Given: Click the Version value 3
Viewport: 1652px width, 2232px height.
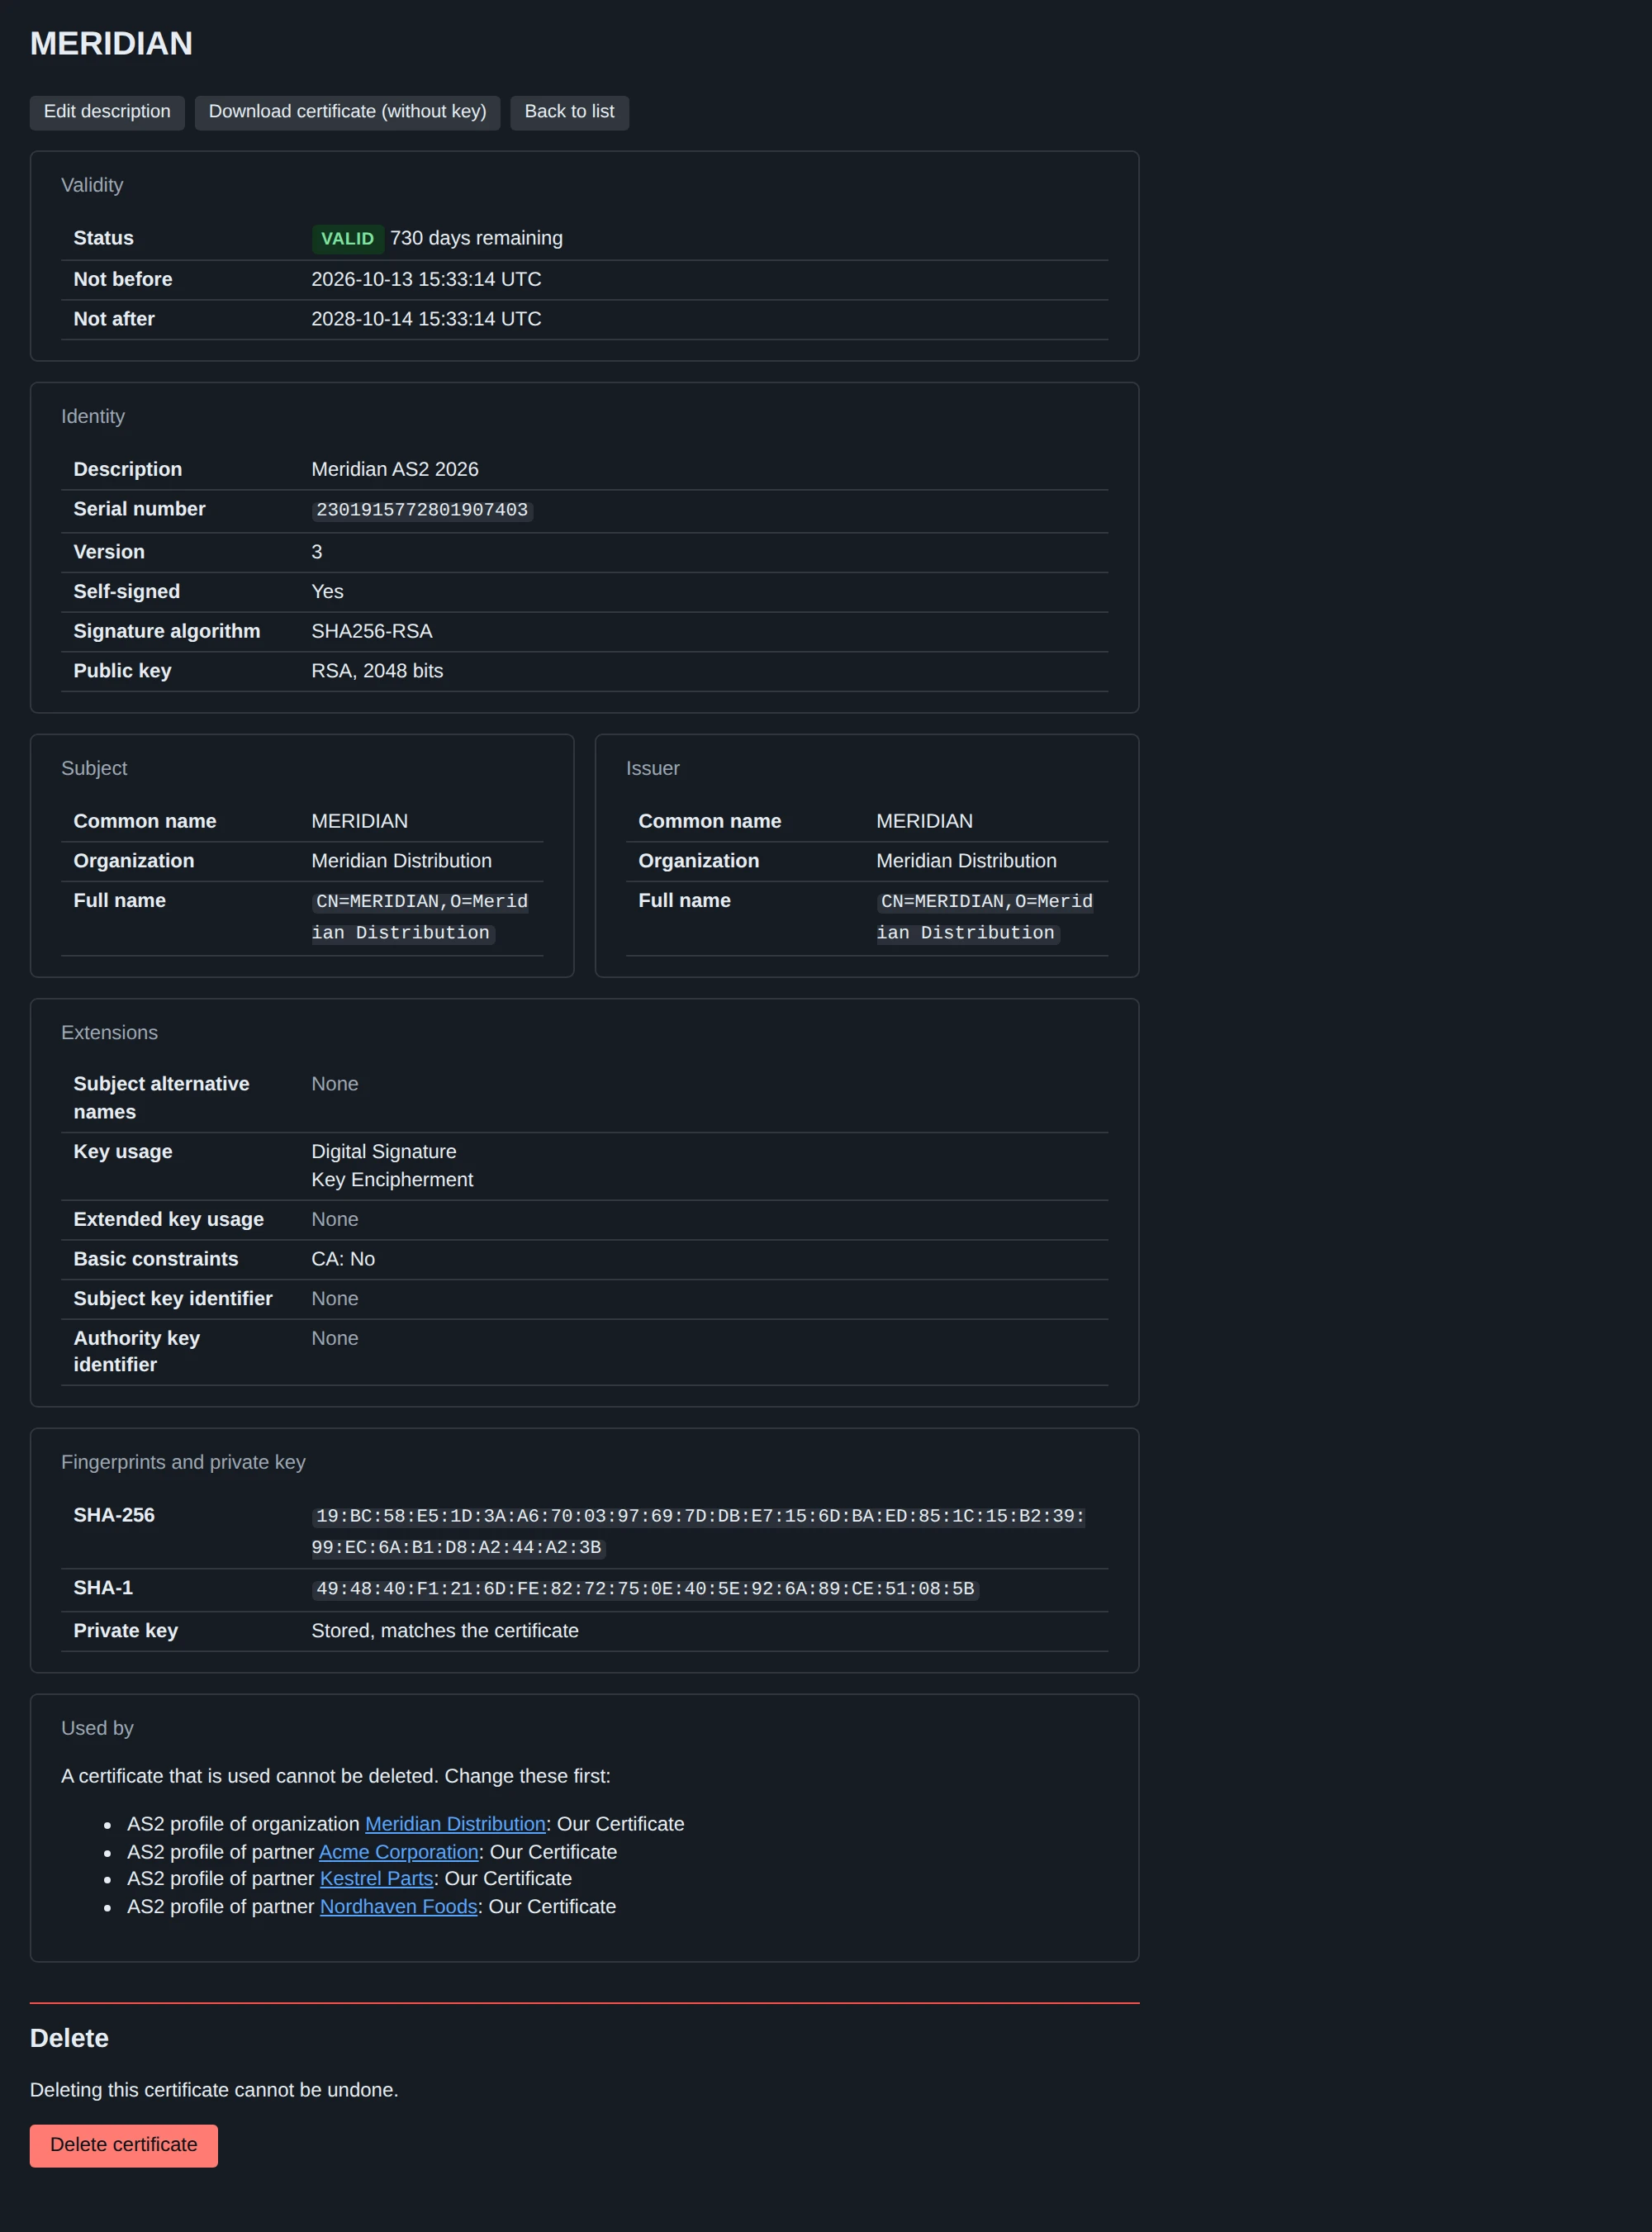Looking at the screenshot, I should pos(317,552).
